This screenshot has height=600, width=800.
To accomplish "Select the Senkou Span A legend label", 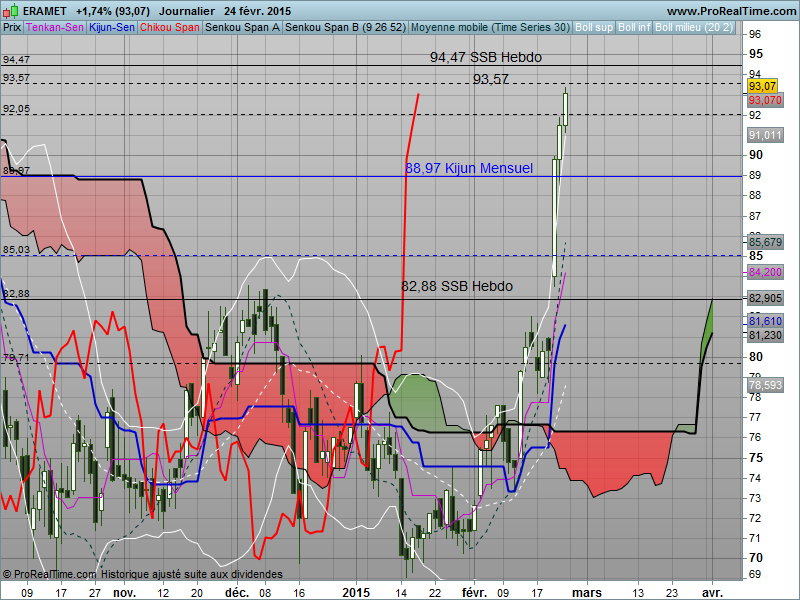I will 242,28.
